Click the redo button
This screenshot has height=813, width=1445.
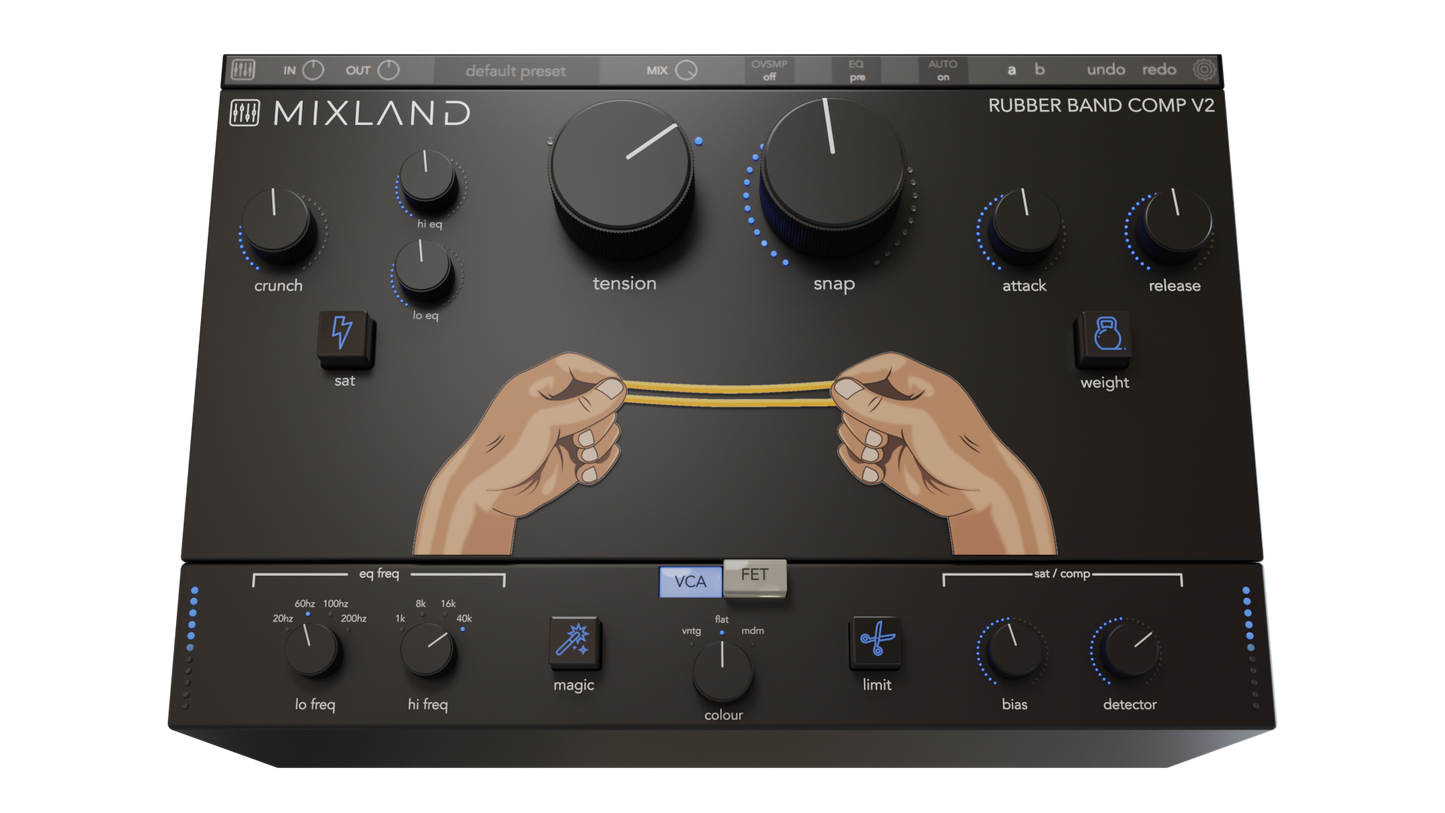click(x=1159, y=70)
